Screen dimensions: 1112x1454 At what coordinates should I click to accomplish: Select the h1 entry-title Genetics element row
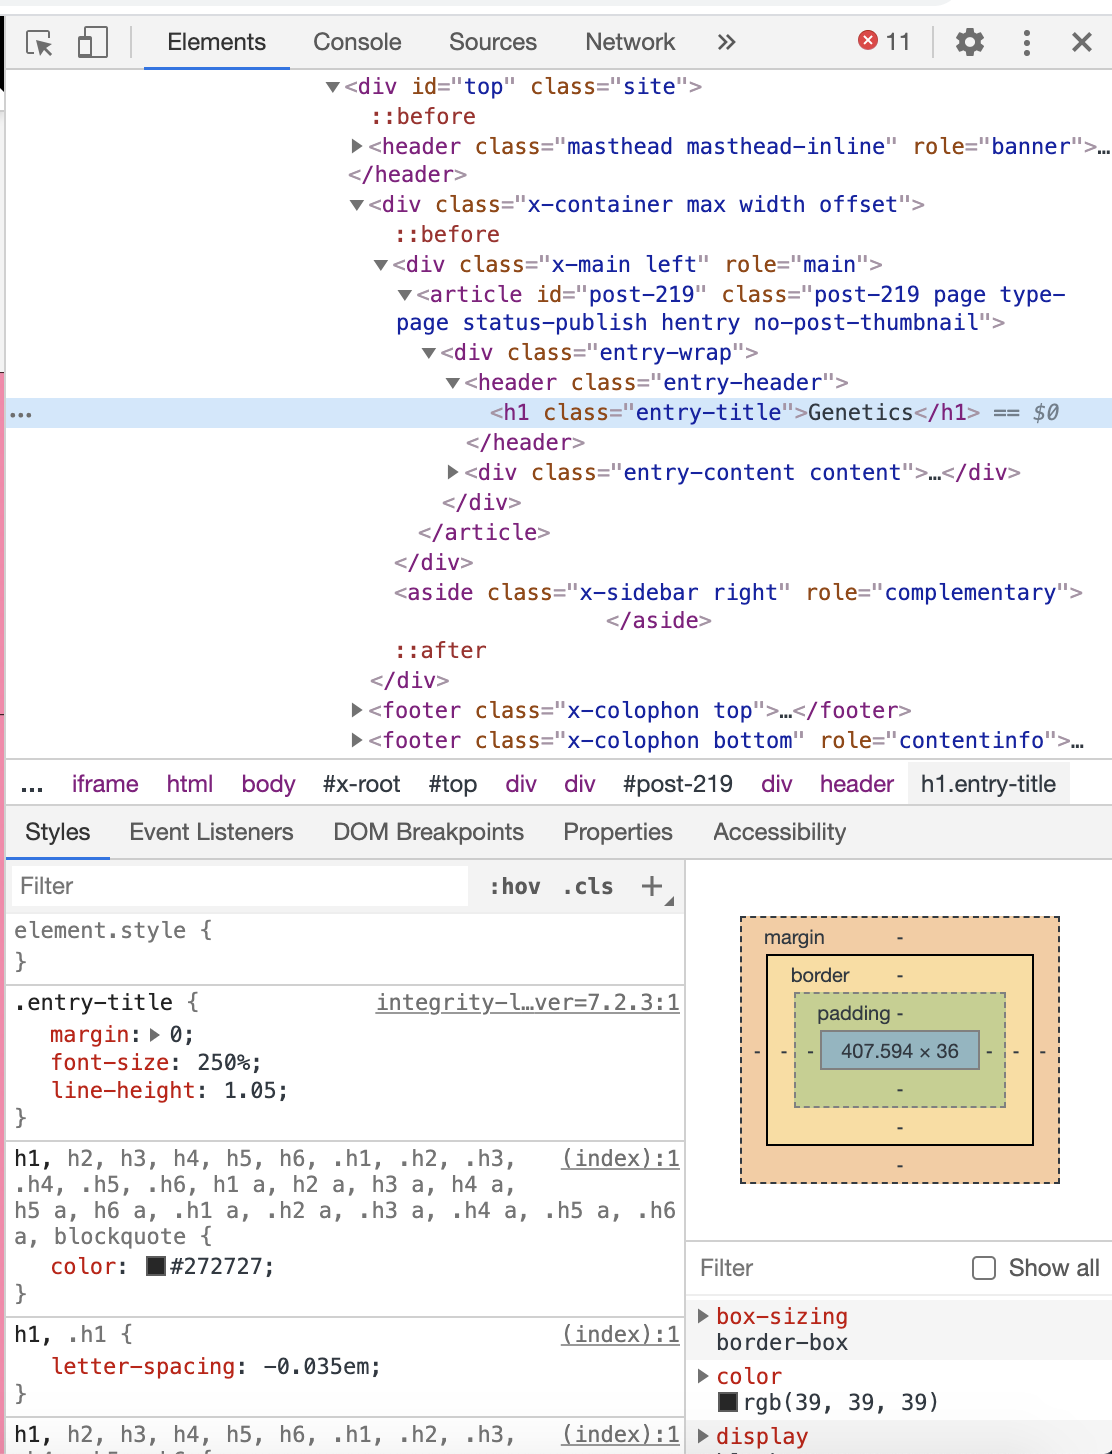click(x=560, y=413)
